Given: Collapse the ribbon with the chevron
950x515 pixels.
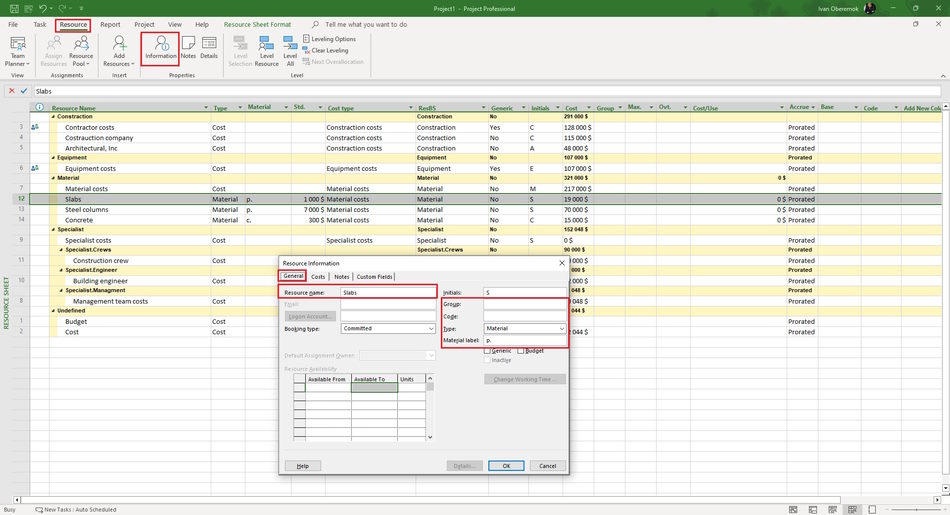Looking at the screenshot, I should pyautogui.click(x=943, y=76).
